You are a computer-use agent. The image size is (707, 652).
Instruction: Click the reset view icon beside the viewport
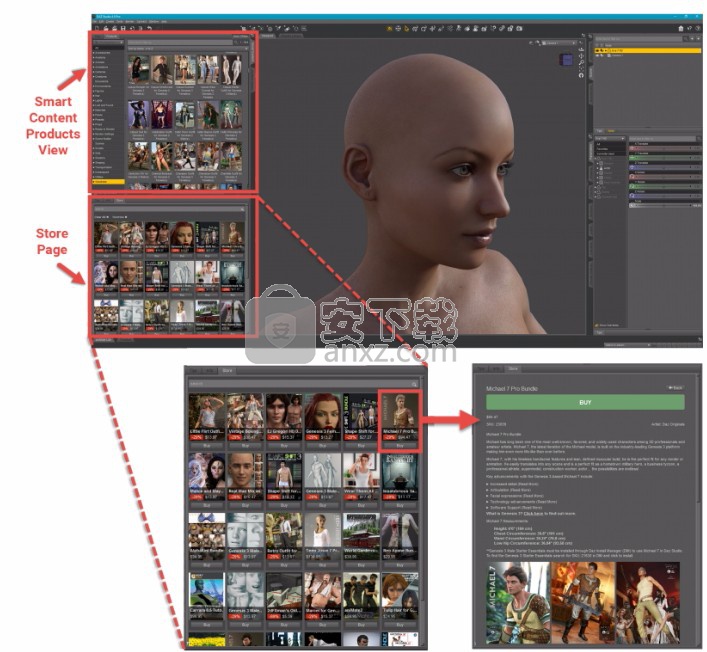click(x=581, y=75)
